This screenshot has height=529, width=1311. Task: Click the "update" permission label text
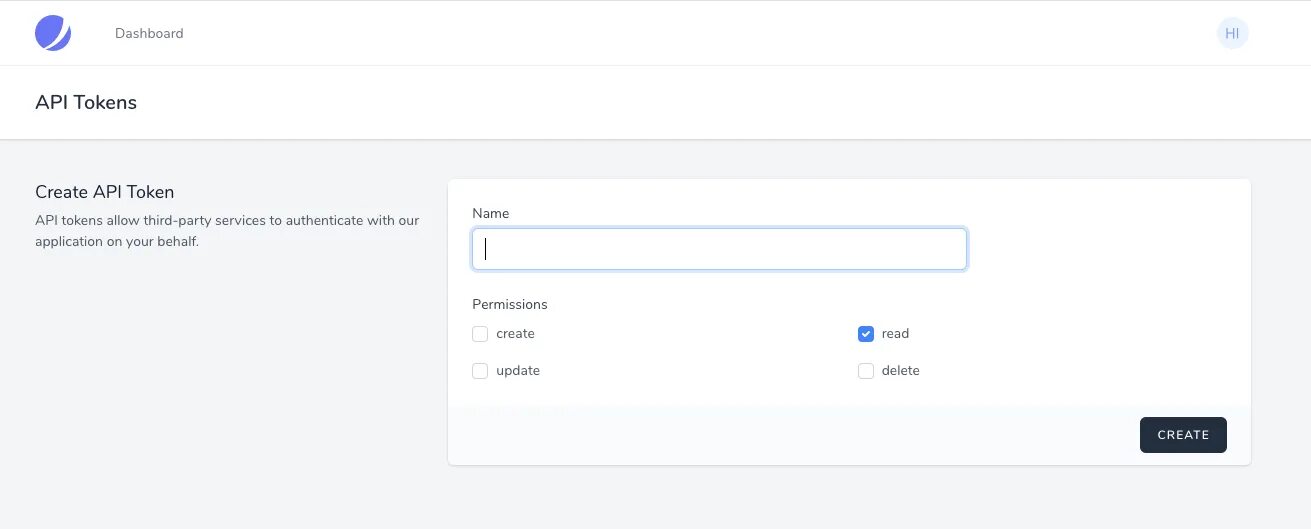point(518,371)
